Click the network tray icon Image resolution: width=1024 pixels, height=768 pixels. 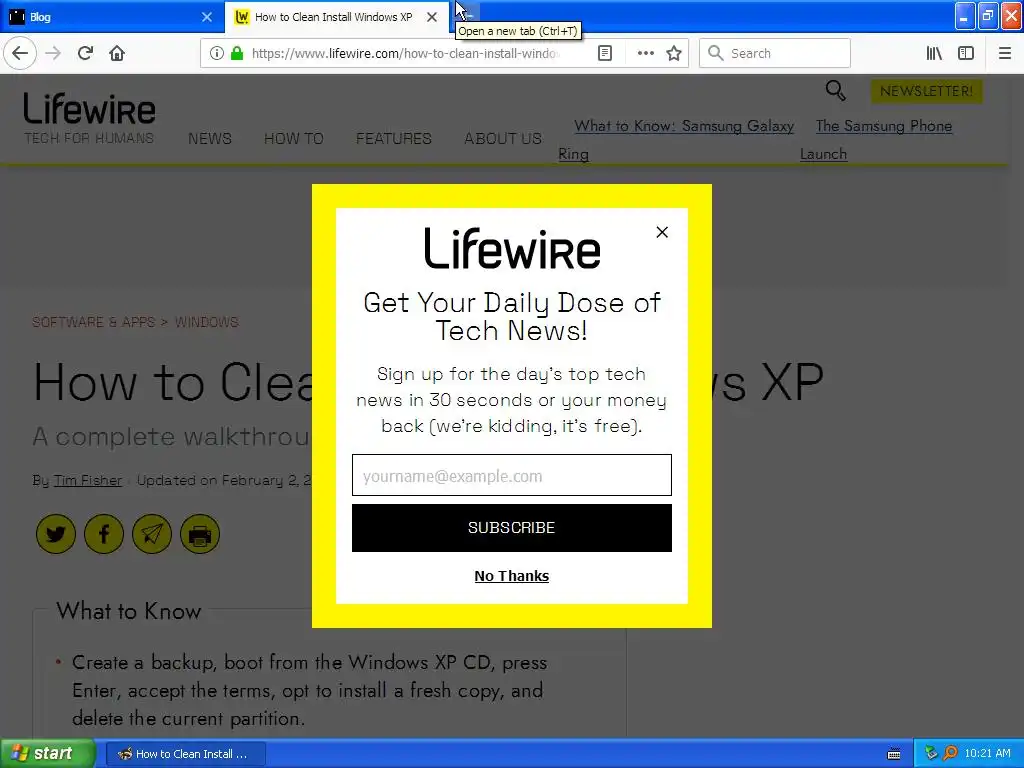pyautogui.click(x=931, y=754)
